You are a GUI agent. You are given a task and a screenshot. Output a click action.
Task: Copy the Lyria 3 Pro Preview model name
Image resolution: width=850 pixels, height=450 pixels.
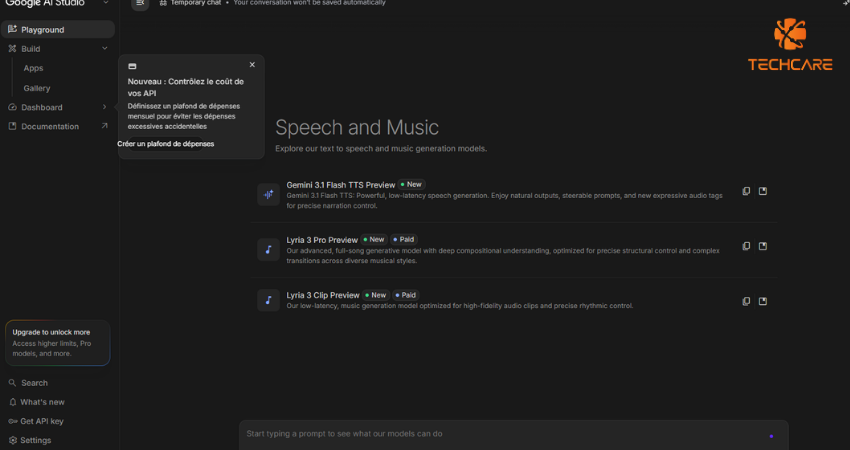[746, 246]
